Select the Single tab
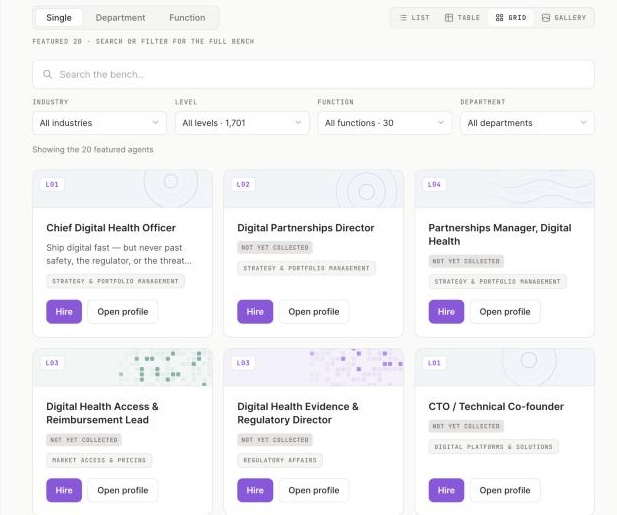Viewport: 617px width, 515px height. 59,18
